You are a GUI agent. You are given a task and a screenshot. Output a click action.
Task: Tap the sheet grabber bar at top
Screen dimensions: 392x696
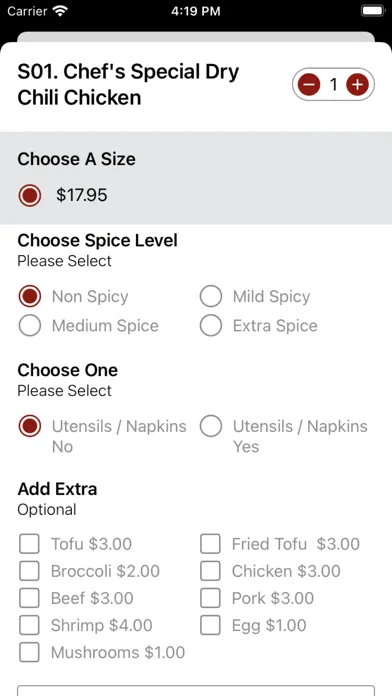(196, 36)
